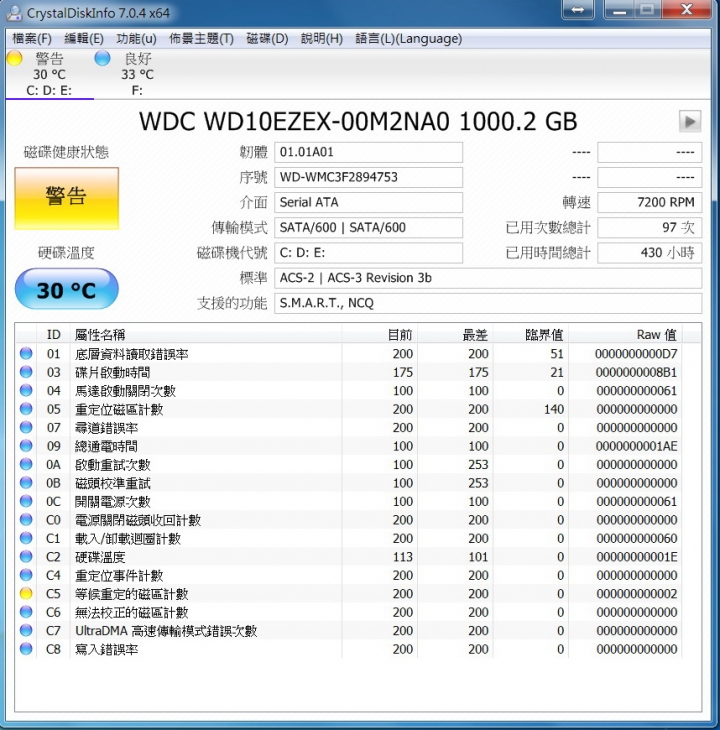Click the features field S.M.A.R.T., NCQ
720x730 pixels.
pos(488,303)
